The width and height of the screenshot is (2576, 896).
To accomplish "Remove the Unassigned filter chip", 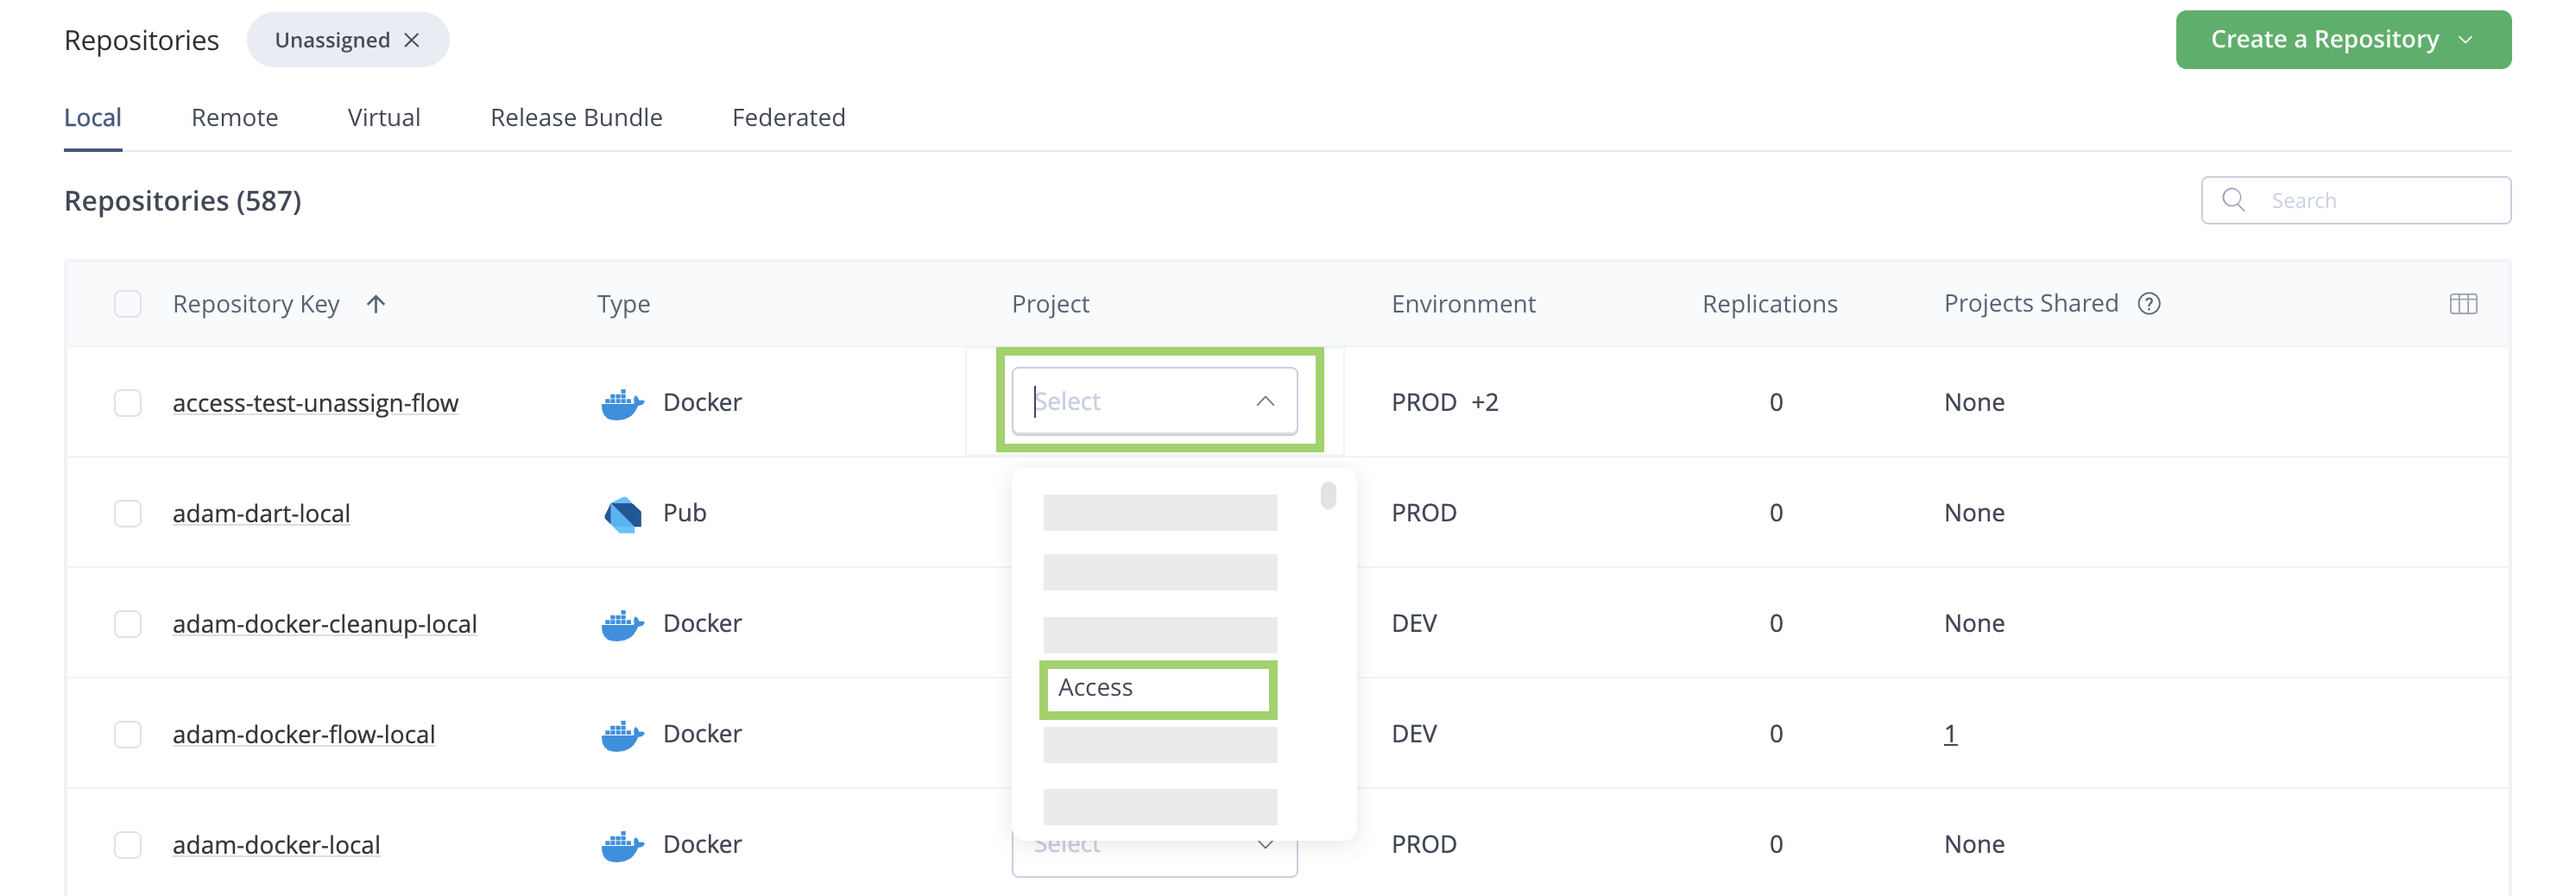I will click(x=411, y=40).
